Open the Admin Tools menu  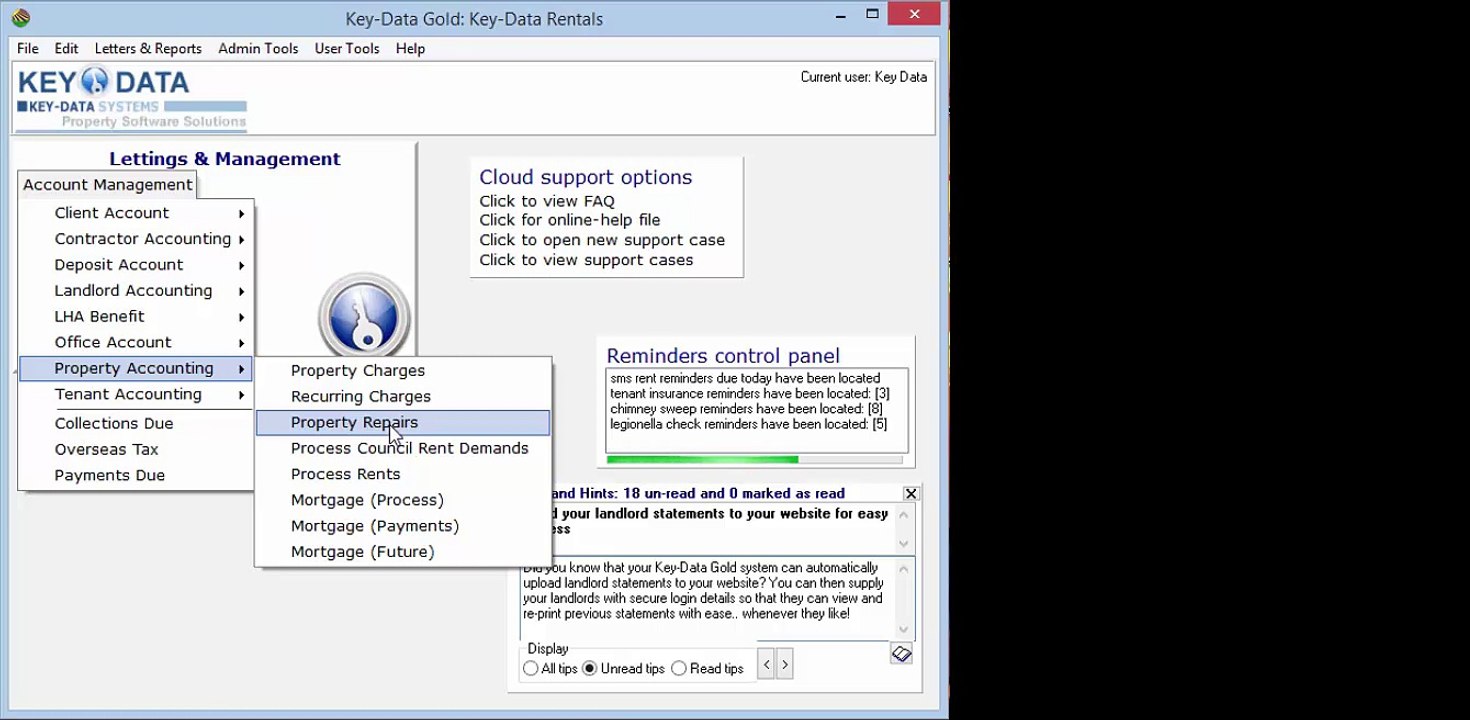pos(258,49)
